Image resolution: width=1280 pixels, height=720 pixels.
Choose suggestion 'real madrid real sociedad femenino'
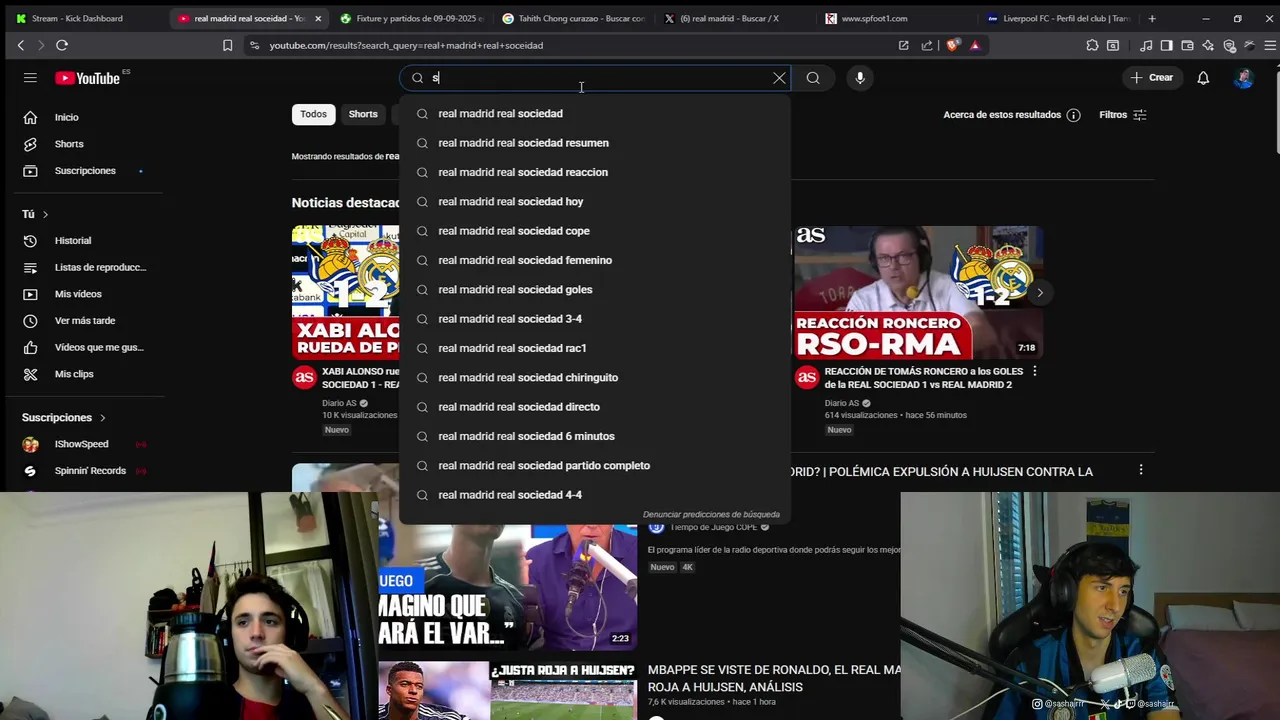pos(595,260)
